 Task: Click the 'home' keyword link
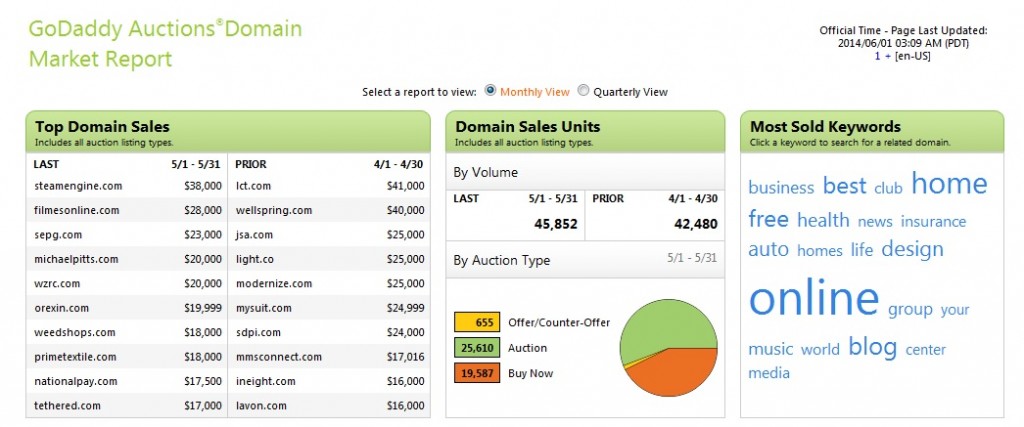[x=949, y=184]
